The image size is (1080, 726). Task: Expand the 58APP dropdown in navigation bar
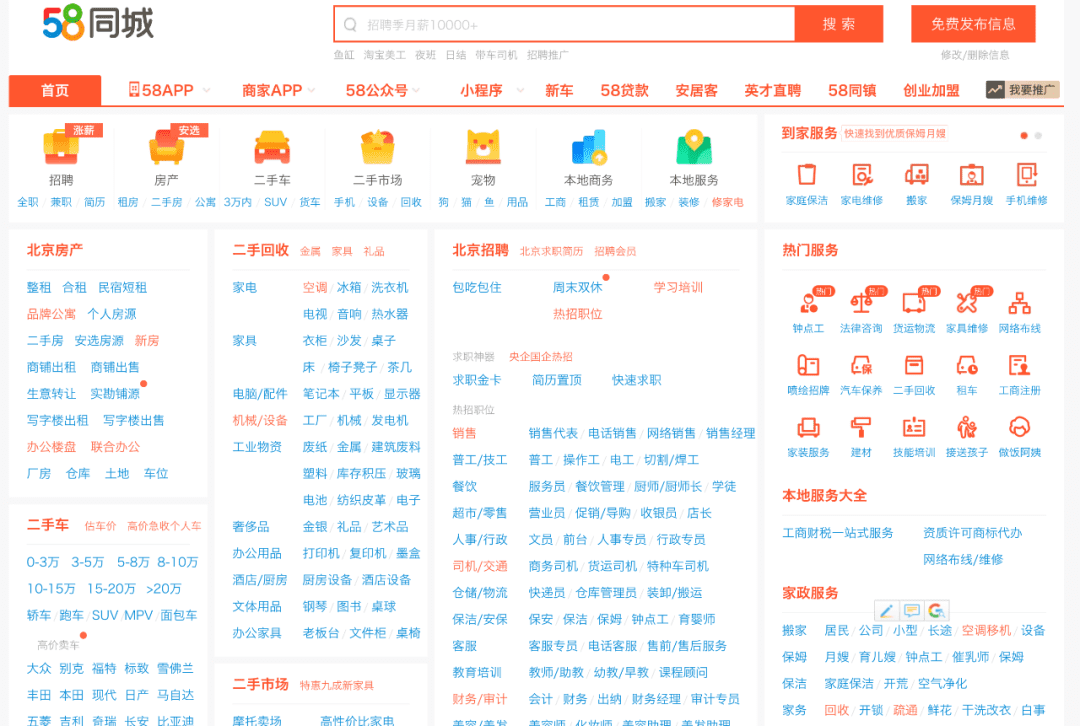pyautogui.click(x=167, y=90)
